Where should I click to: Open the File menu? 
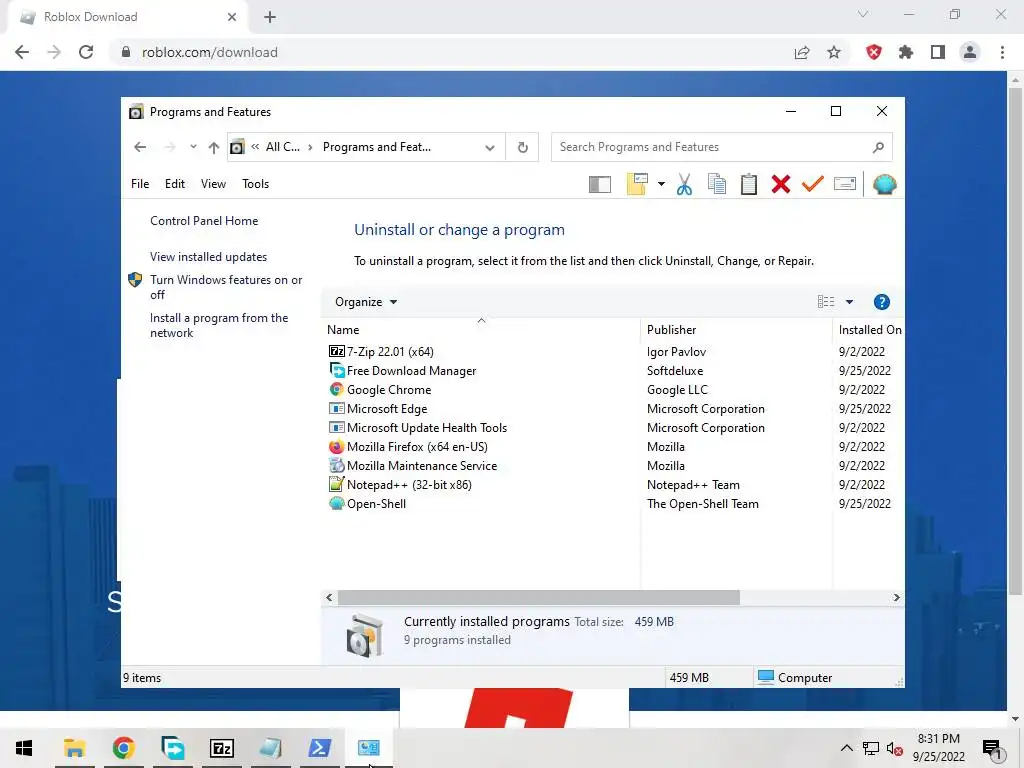click(140, 184)
